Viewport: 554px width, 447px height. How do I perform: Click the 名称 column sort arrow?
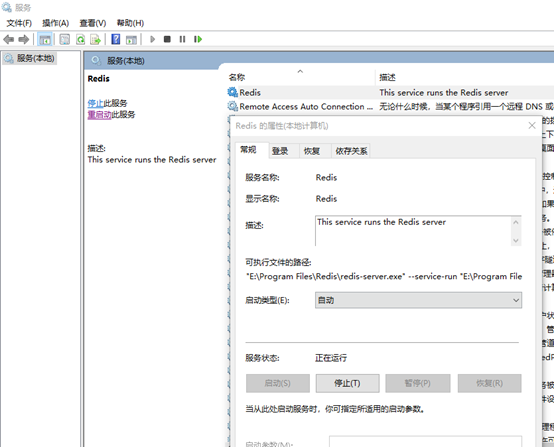click(300, 71)
